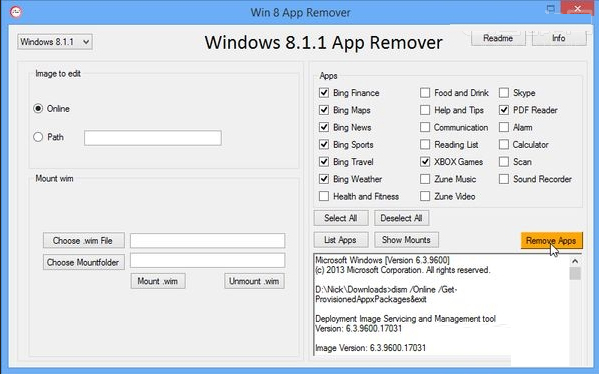This screenshot has width=599, height=374.
Task: Toggle the XBOX Games checkbox
Action: click(425, 162)
